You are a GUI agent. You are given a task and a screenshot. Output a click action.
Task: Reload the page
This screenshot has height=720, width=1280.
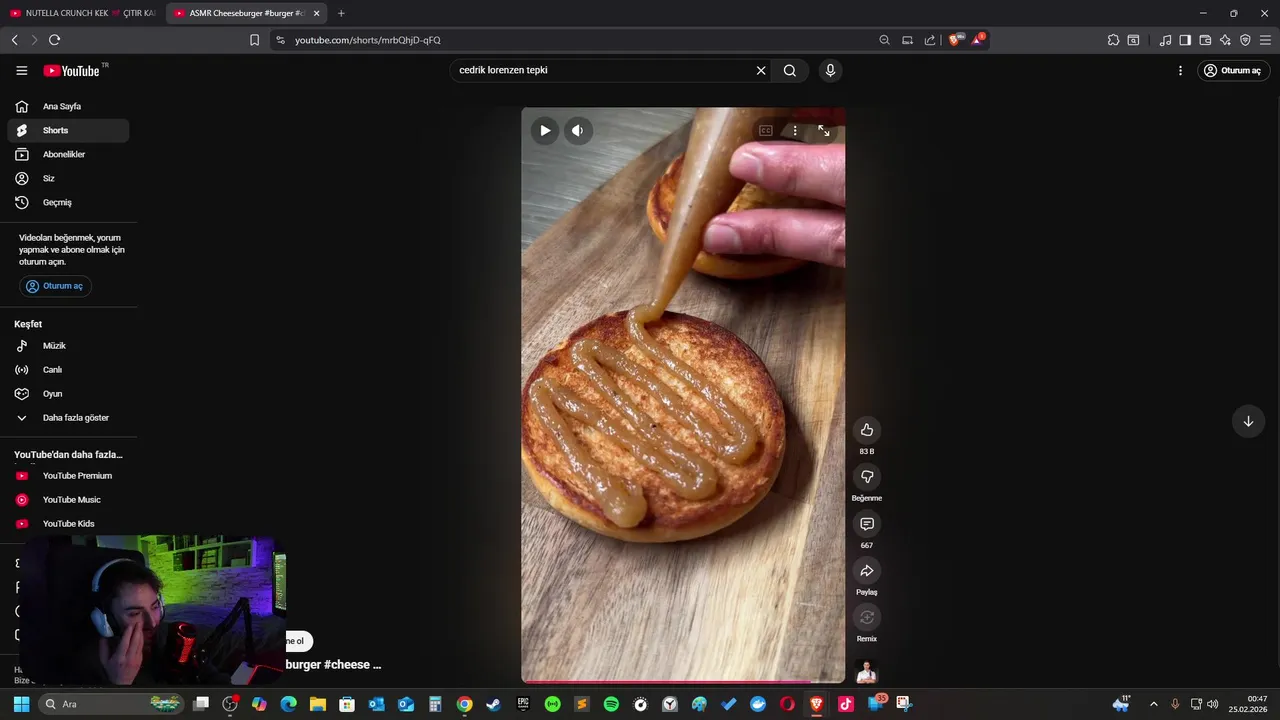[54, 40]
